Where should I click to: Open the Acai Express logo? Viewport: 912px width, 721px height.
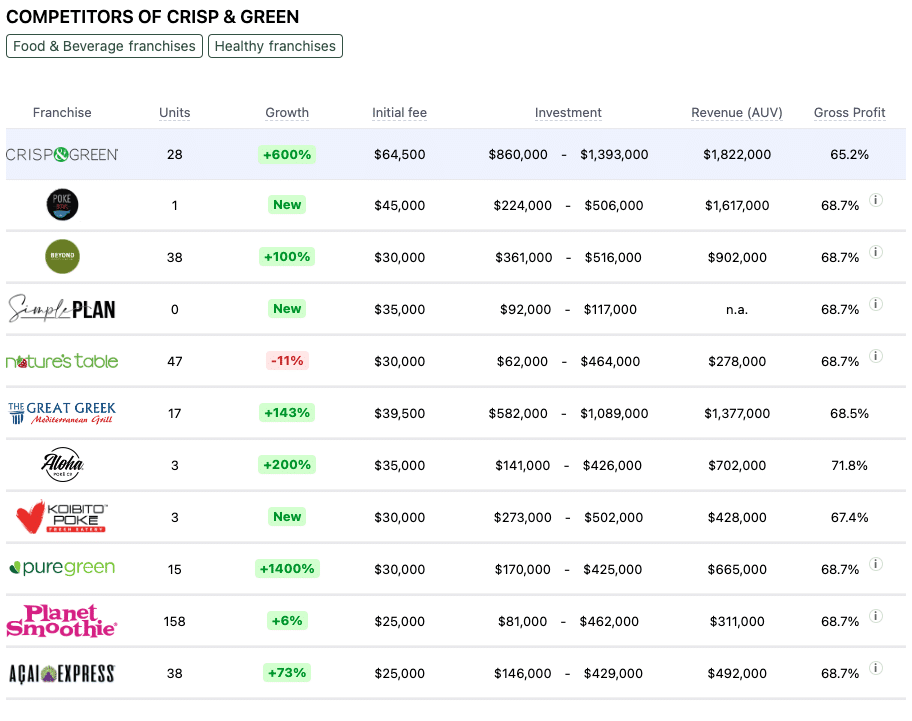pyautogui.click(x=62, y=673)
